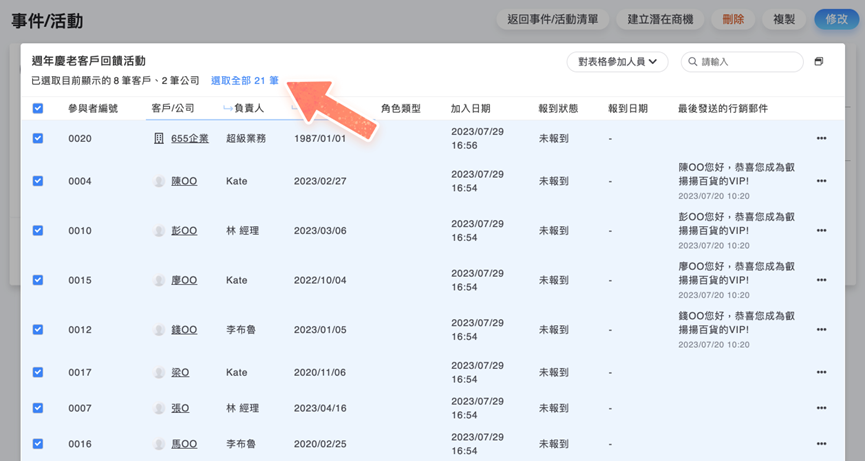
Task: Open the three-dot menu for participant 0016
Action: click(821, 444)
